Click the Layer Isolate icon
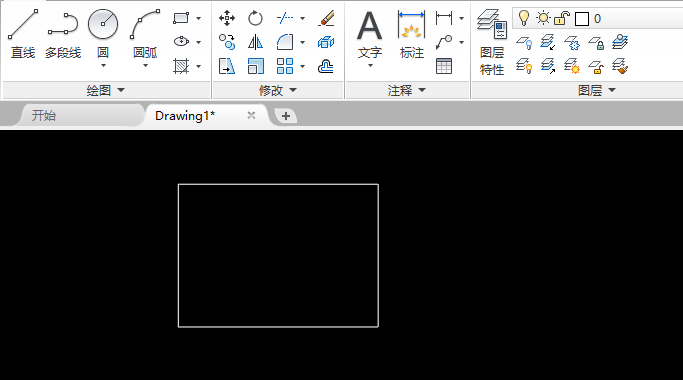This screenshot has height=380, width=683. [x=548, y=42]
